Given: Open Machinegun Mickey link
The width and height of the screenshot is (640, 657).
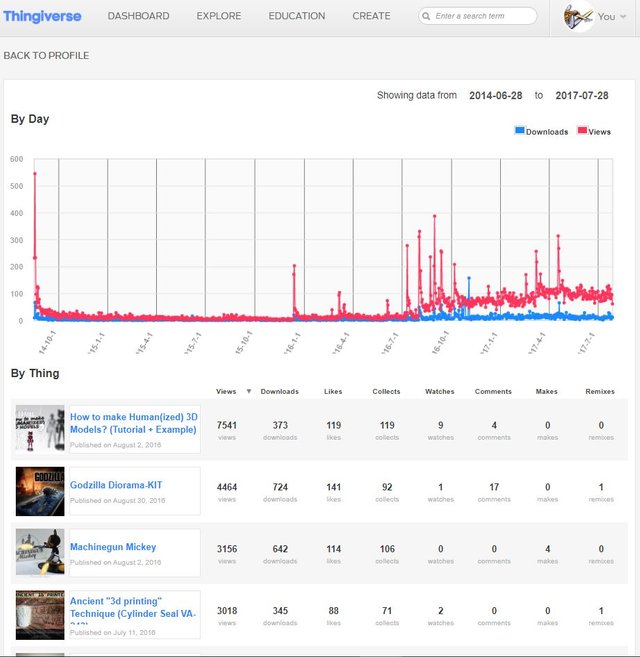Looking at the screenshot, I should [x=113, y=547].
